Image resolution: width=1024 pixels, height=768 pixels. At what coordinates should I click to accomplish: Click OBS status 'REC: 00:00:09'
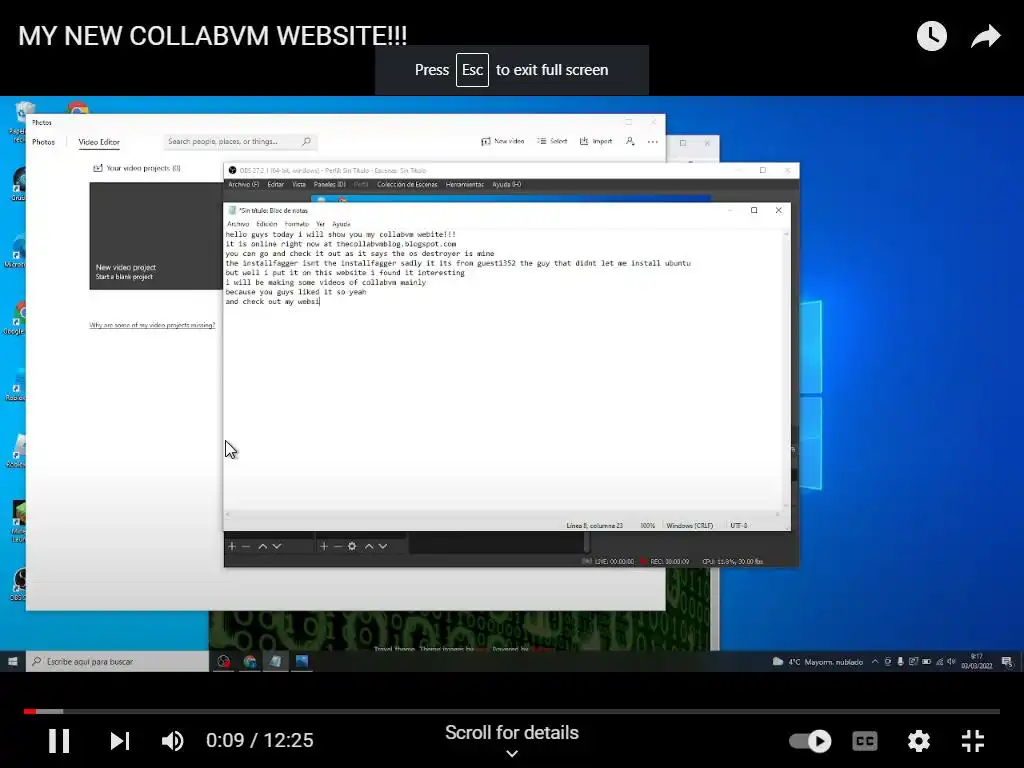[x=669, y=562]
